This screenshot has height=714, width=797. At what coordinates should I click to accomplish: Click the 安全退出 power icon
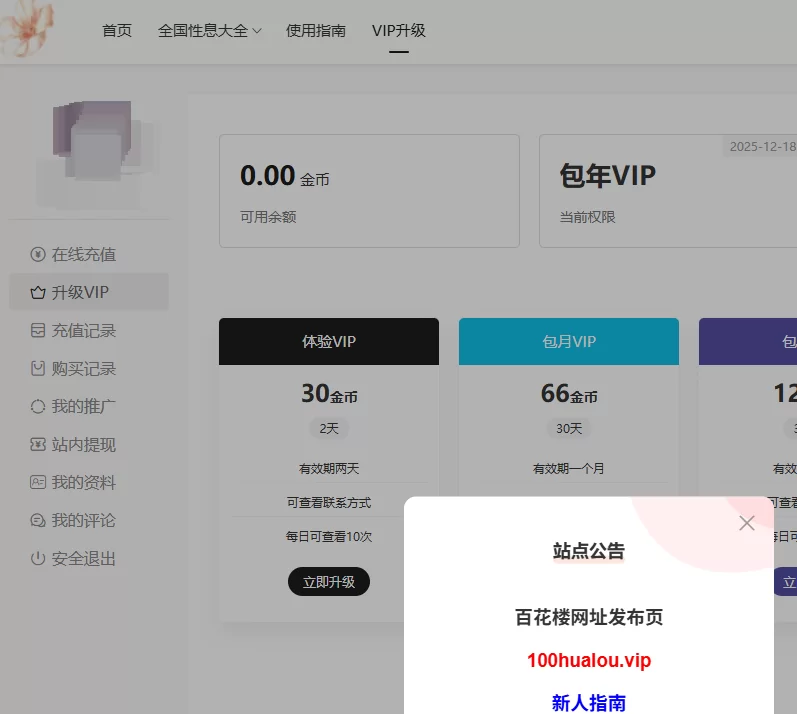pyautogui.click(x=38, y=558)
